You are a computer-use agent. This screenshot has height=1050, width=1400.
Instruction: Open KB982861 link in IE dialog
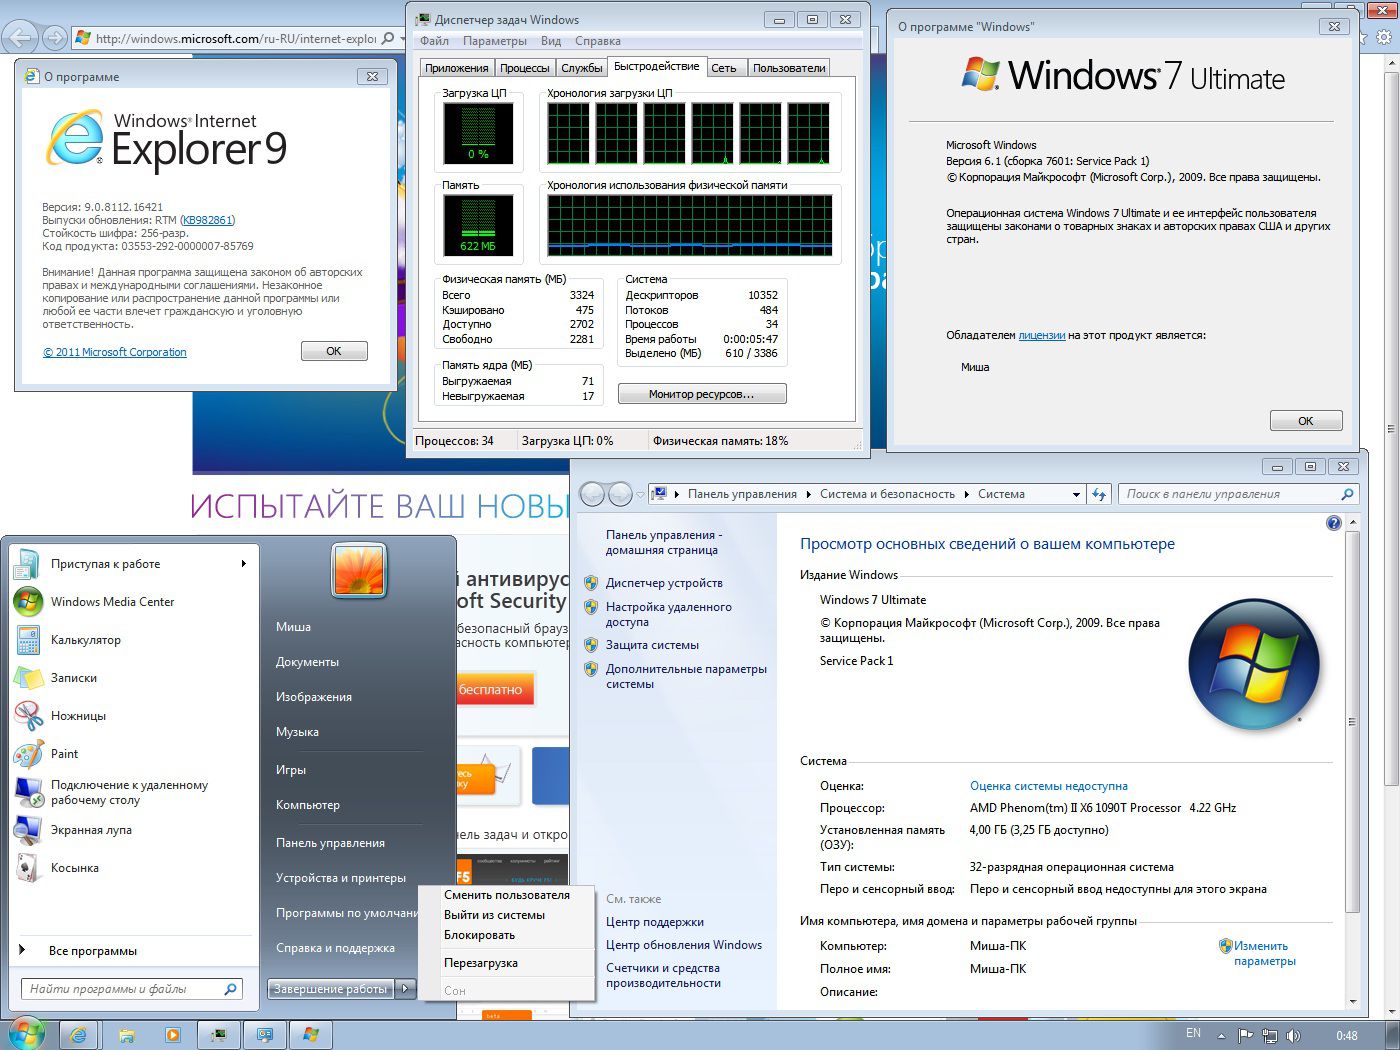(x=208, y=220)
